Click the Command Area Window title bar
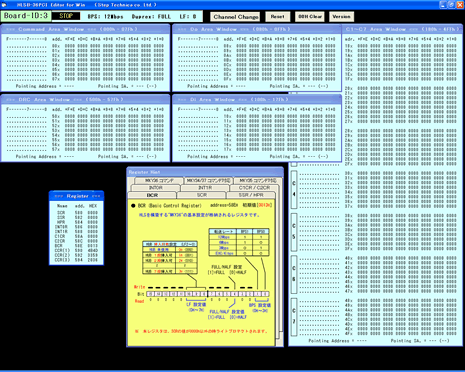This screenshot has height=372, width=465. coord(85,29)
